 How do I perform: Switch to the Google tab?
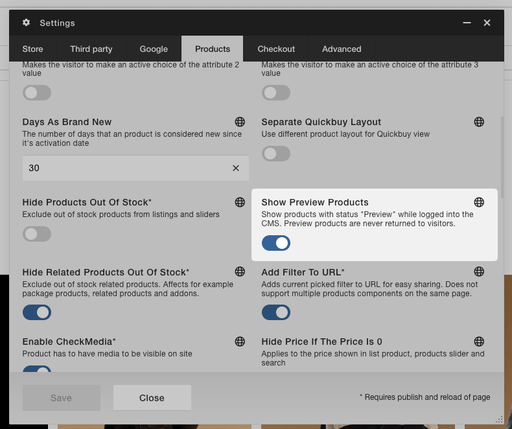point(154,49)
